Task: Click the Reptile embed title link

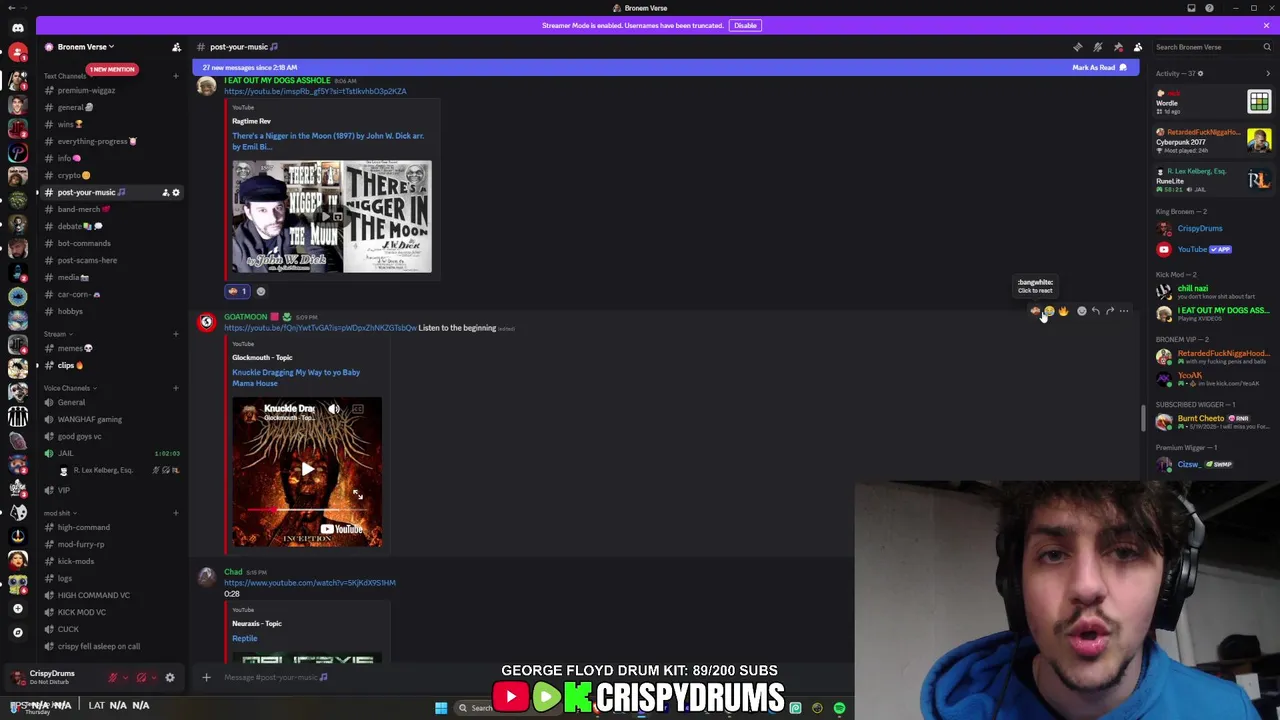Action: [x=245, y=638]
